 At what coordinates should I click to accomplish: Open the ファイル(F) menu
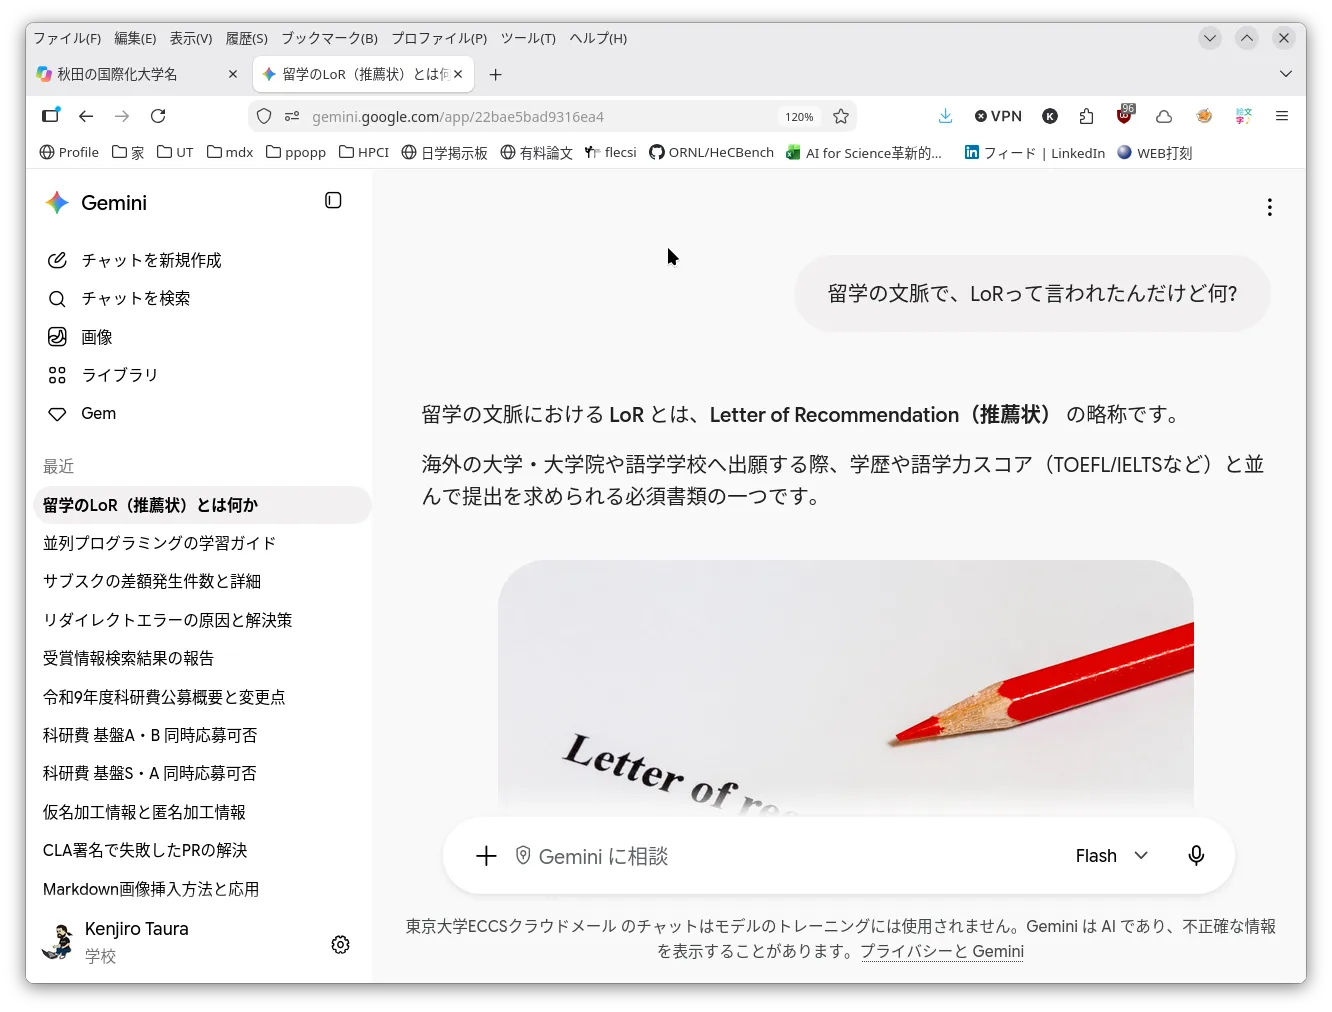67,38
